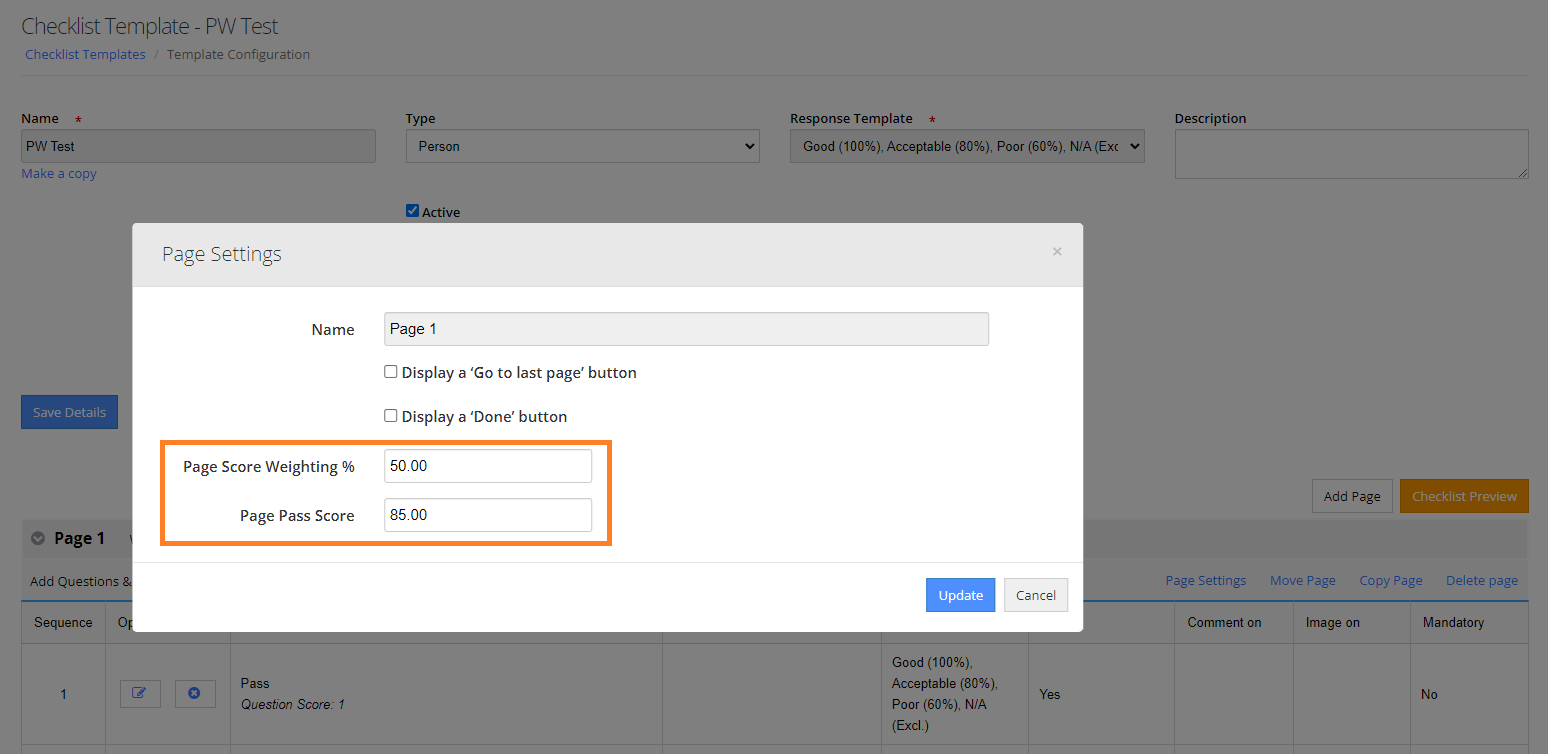Select the Page Pass Score input field
The width and height of the screenshot is (1548, 754).
pyautogui.click(x=487, y=514)
